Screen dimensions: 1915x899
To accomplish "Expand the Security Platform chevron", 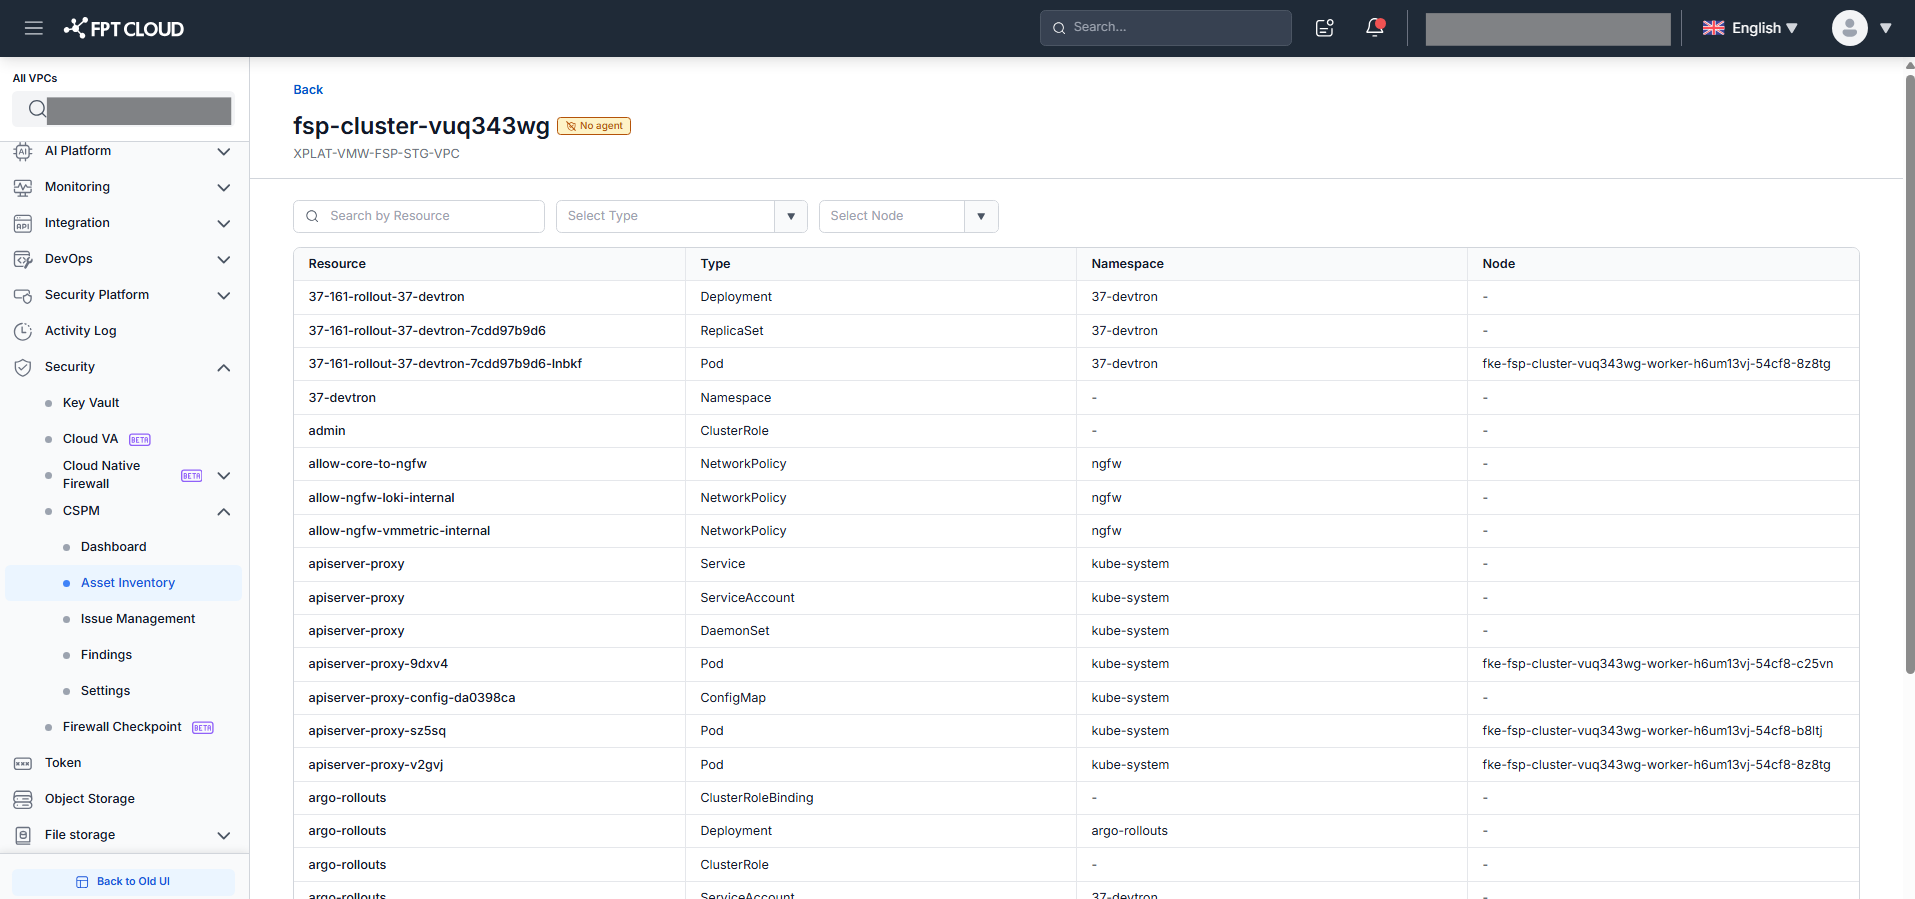I will (x=224, y=295).
